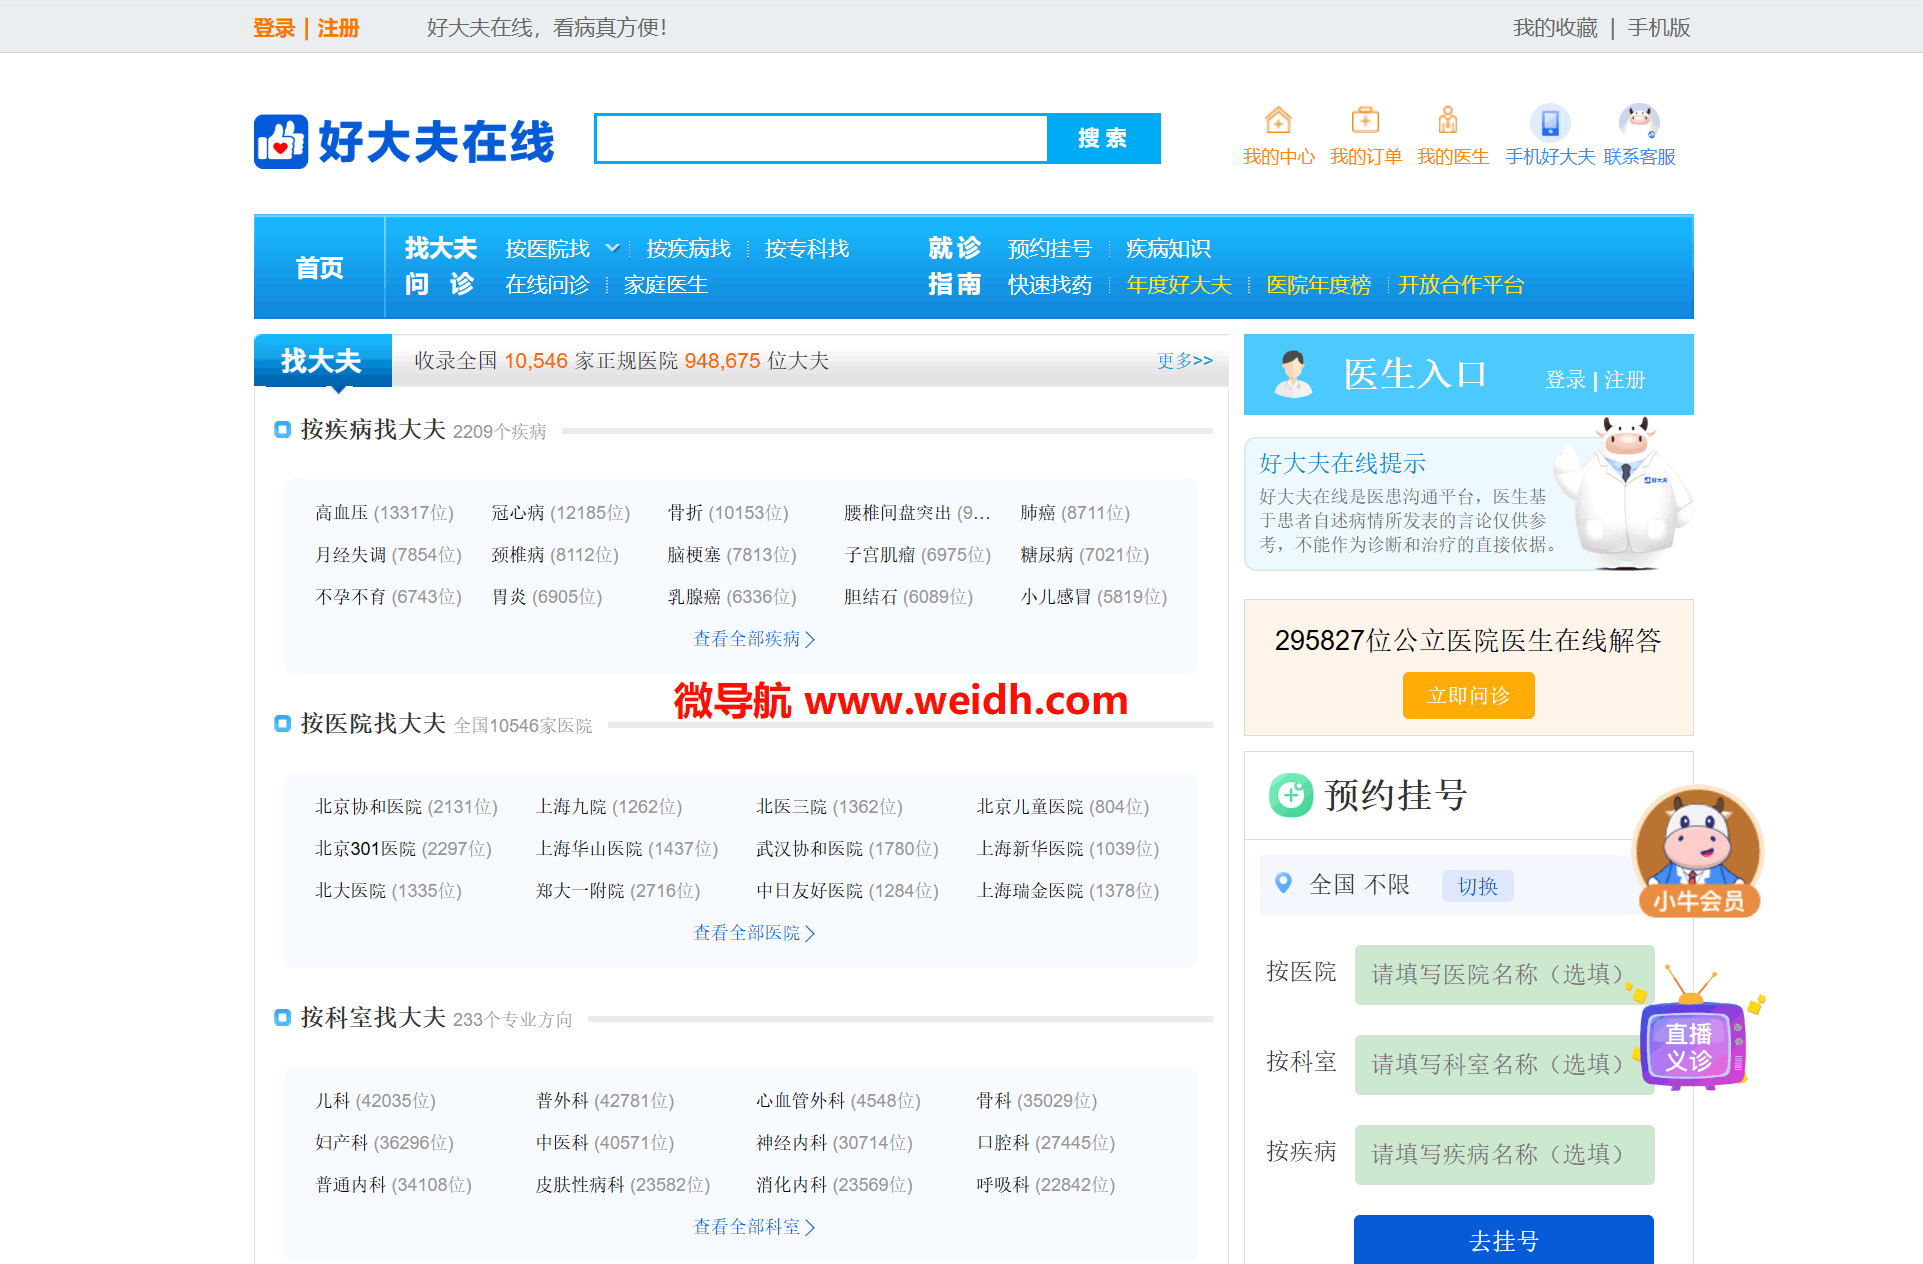
Task: Open 糖尿病 (7021位) link
Action: (1085, 554)
